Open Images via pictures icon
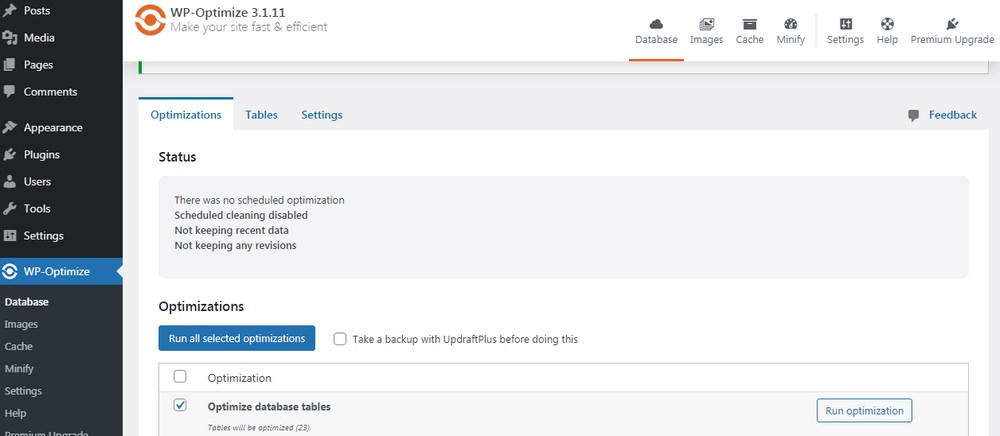 pos(706,24)
